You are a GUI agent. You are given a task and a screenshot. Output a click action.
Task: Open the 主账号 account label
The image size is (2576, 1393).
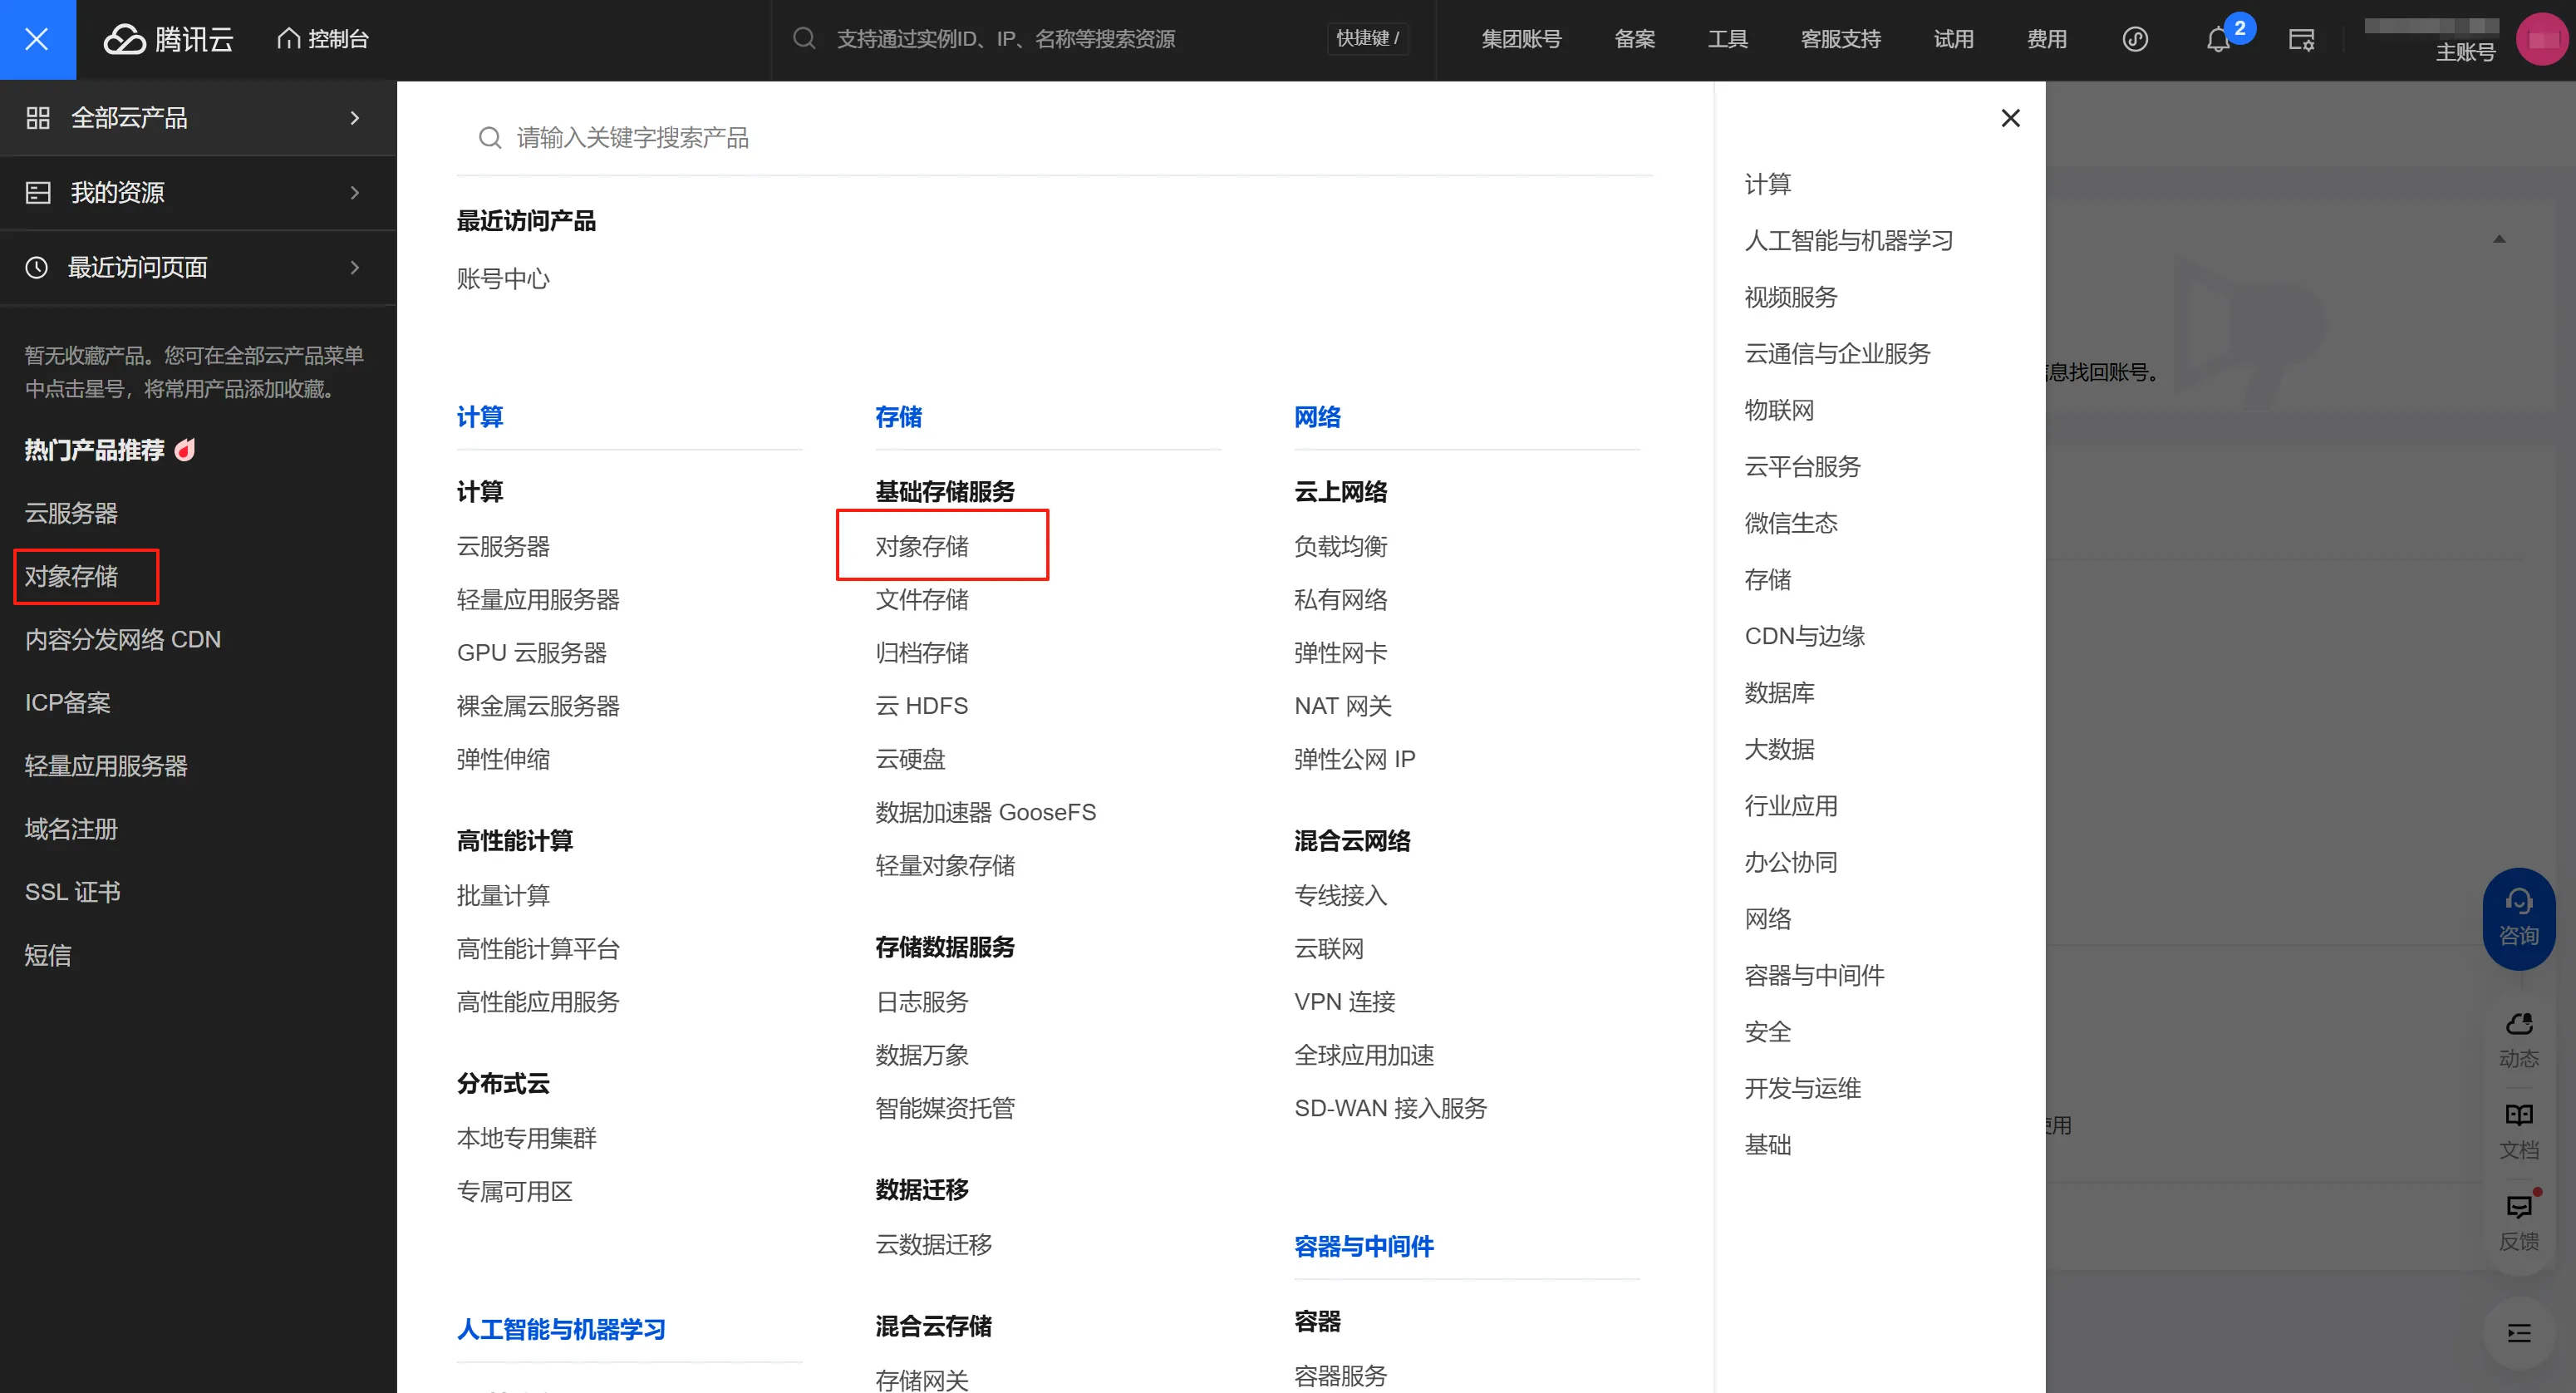[2465, 52]
